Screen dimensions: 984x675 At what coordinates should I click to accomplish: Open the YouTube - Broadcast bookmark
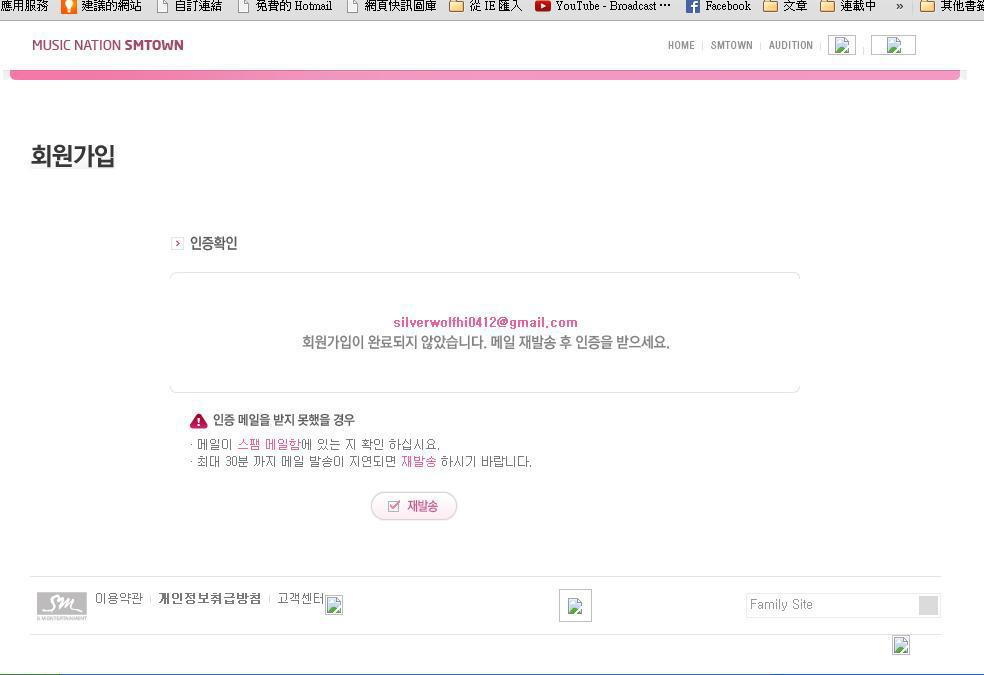(602, 6)
